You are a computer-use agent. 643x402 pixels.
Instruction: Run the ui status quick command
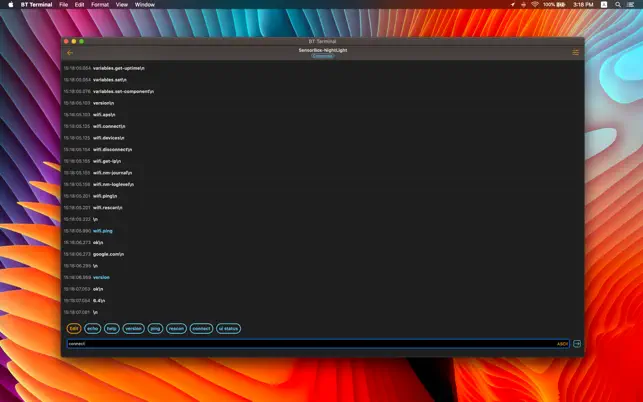(x=228, y=329)
